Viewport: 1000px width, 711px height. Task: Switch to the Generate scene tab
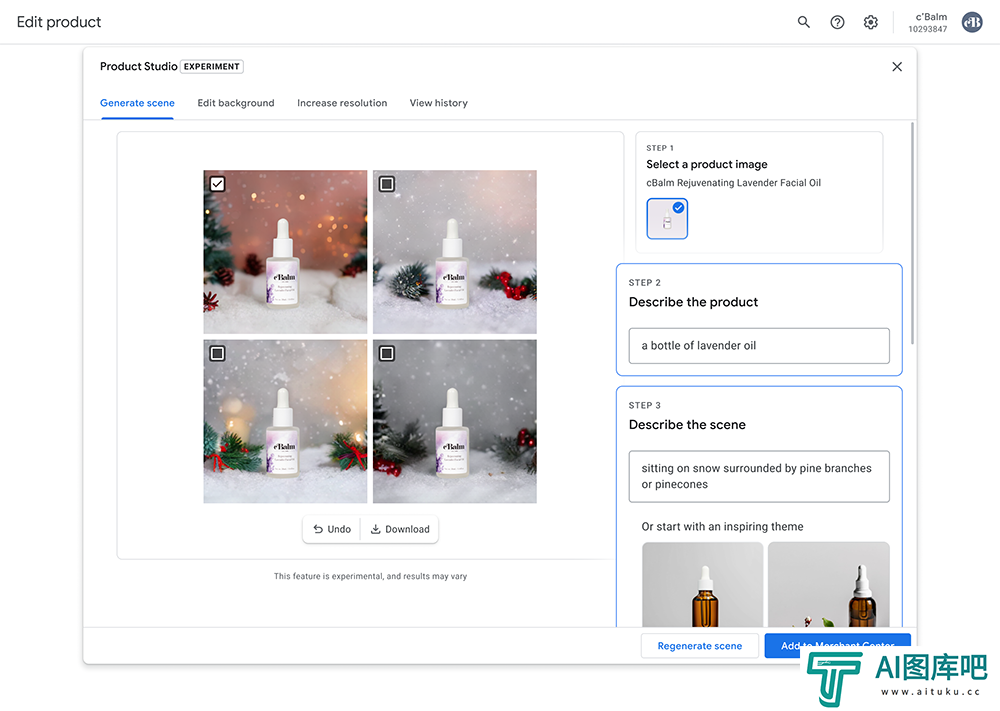137,103
